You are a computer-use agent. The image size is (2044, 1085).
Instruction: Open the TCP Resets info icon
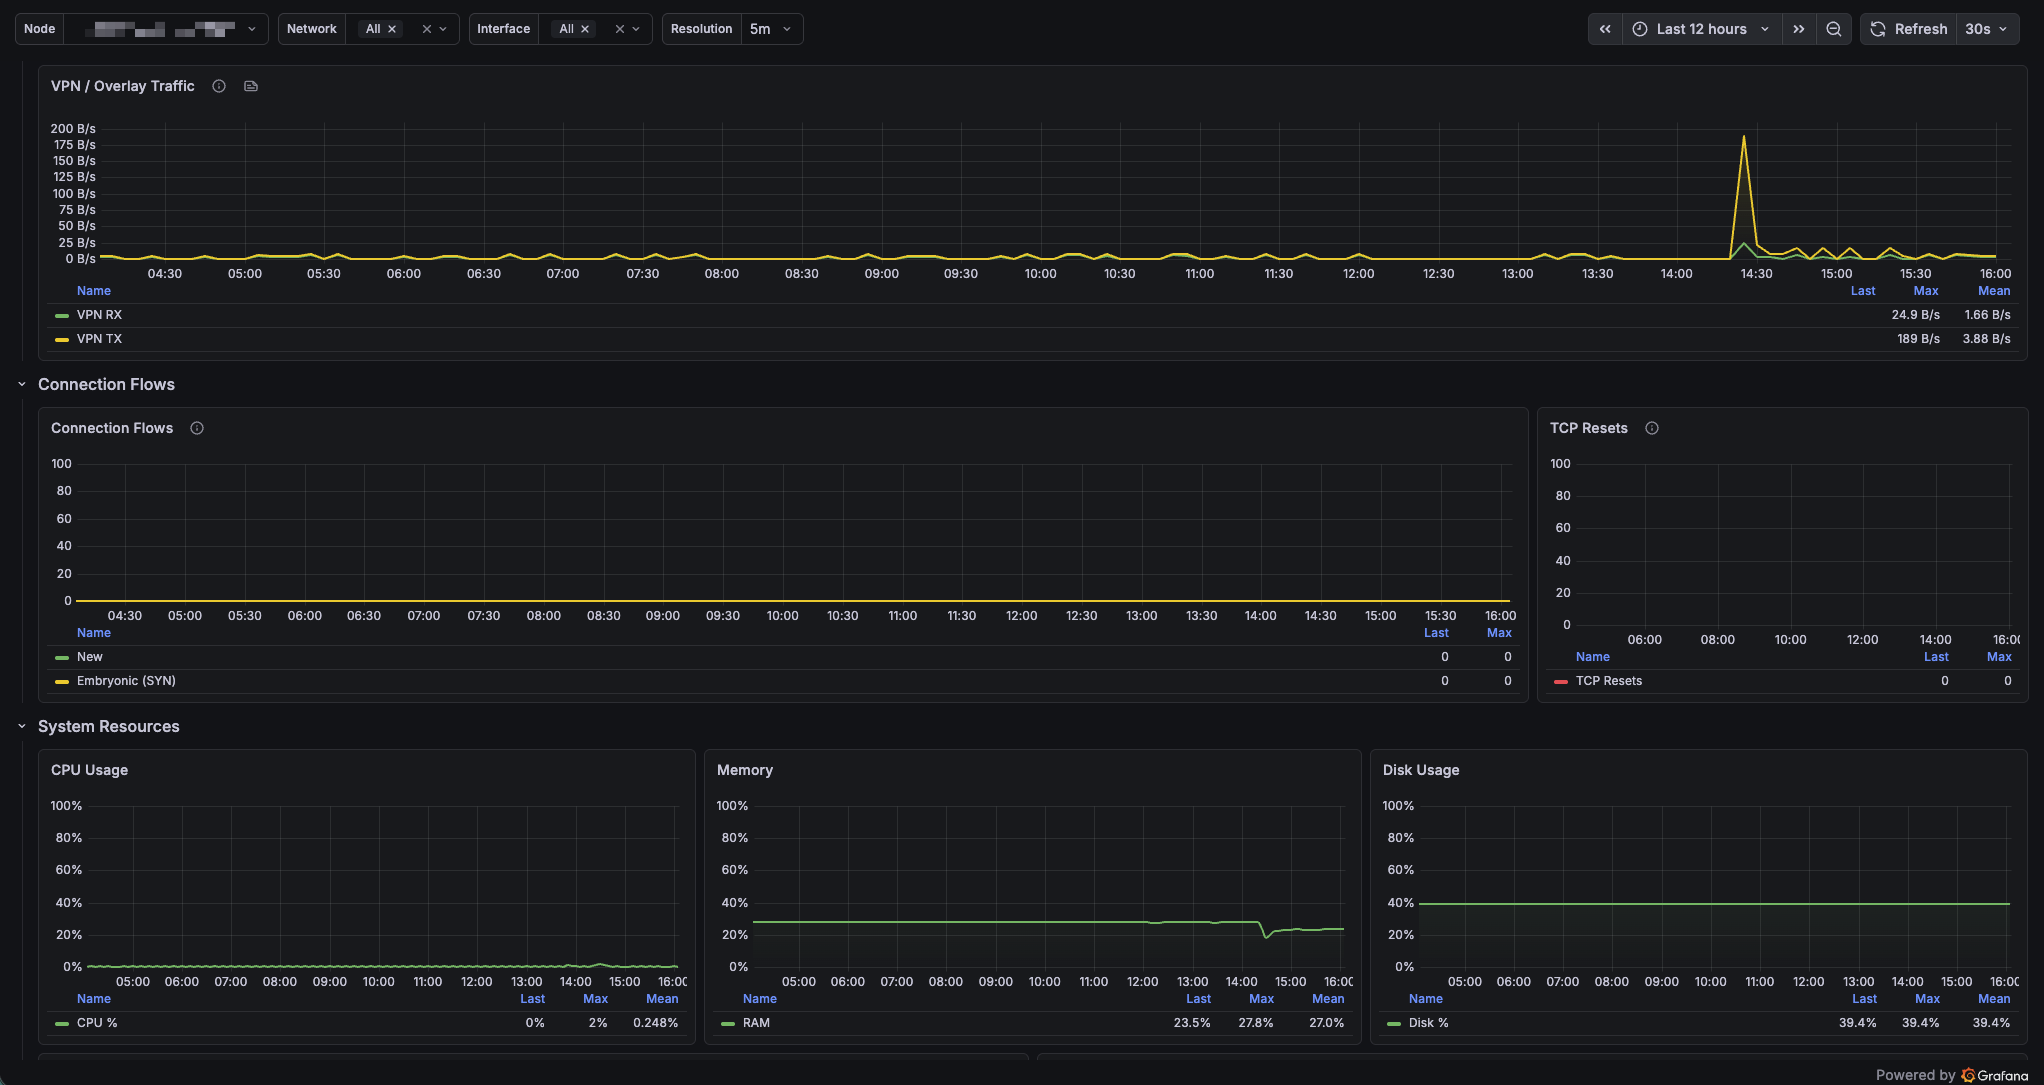(x=1652, y=428)
